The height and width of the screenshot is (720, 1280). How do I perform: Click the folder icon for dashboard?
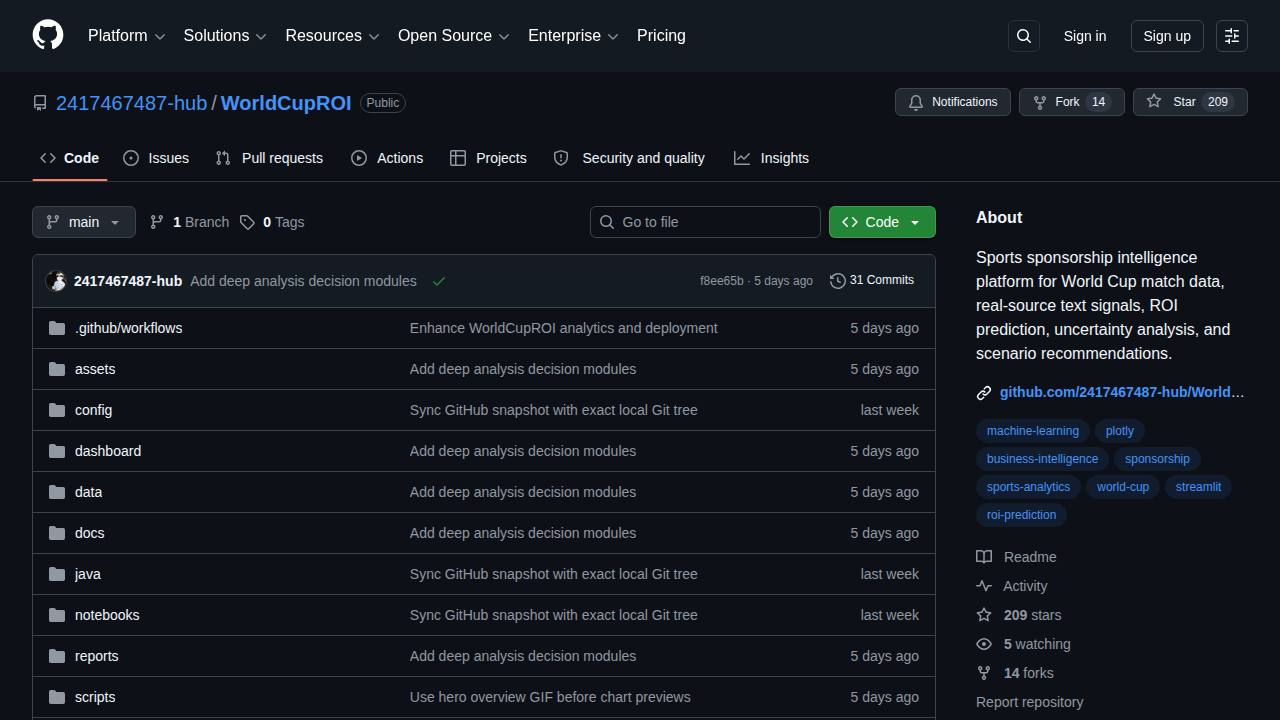point(57,451)
